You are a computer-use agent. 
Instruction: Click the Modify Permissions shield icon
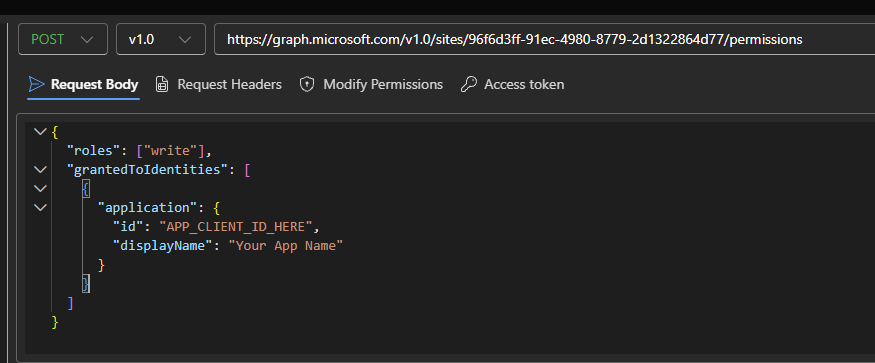[x=307, y=84]
